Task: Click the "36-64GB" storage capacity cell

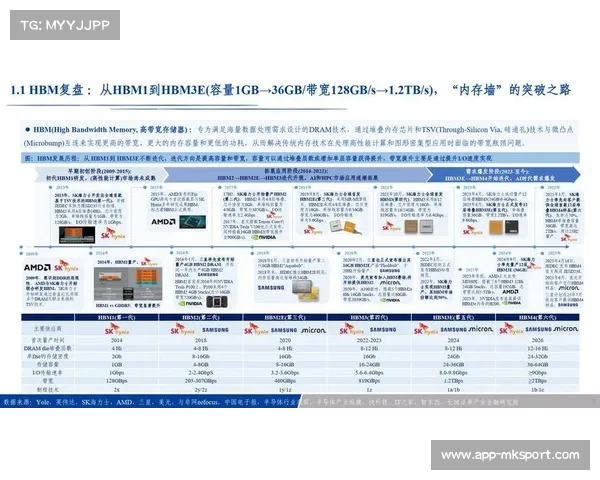Action: [x=537, y=364]
